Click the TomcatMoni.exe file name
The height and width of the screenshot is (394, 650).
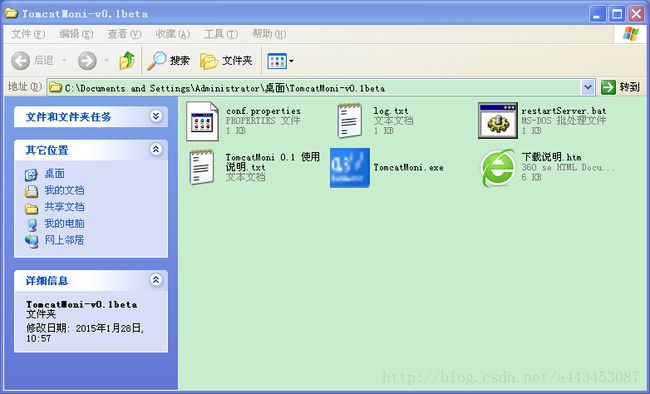[408, 168]
